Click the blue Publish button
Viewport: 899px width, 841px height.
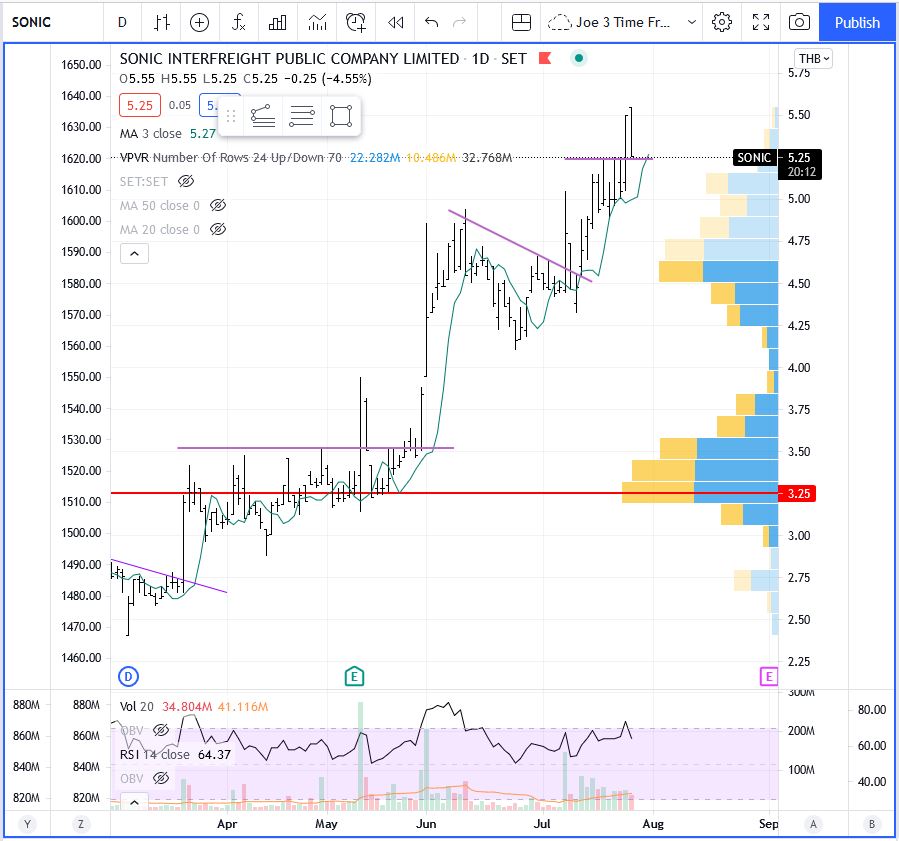(x=857, y=22)
